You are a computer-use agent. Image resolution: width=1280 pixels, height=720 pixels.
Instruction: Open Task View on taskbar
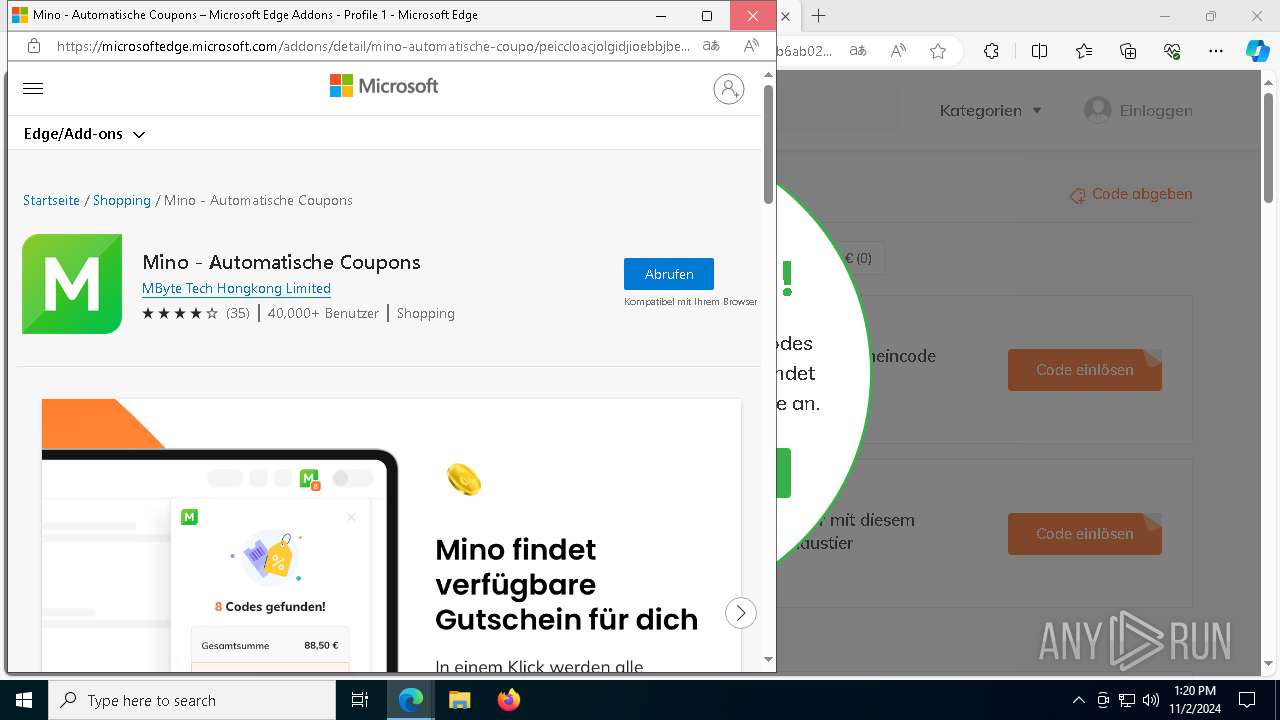click(360, 700)
